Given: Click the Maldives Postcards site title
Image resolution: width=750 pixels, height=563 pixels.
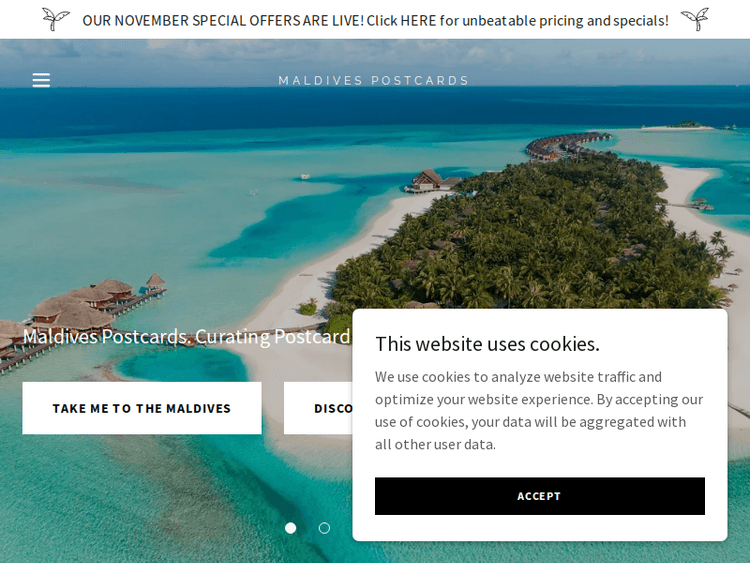Looking at the screenshot, I should click(x=374, y=80).
